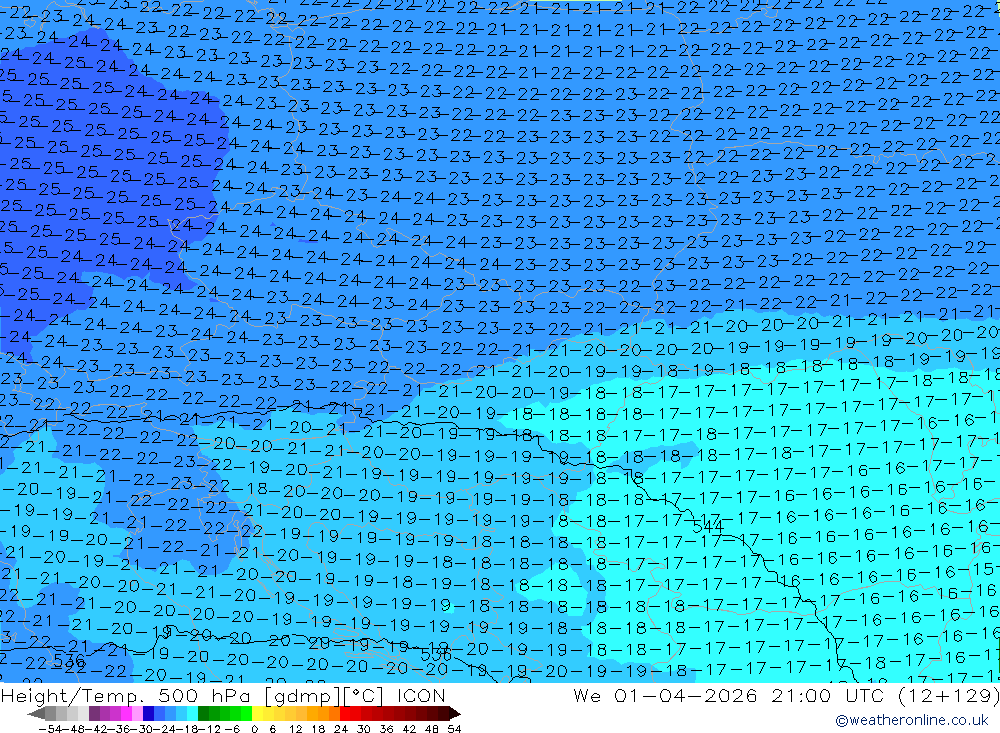
Task: Select the yellow swatch above legend value 0
Action: [258, 714]
